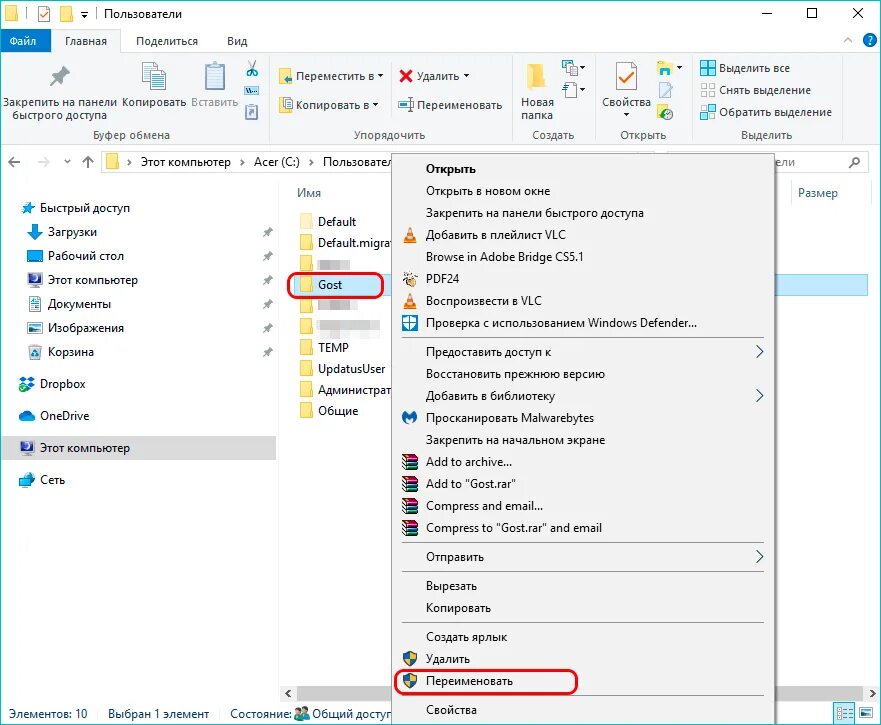
Task: Click Этот компьютер in the address bar
Action: (x=185, y=162)
